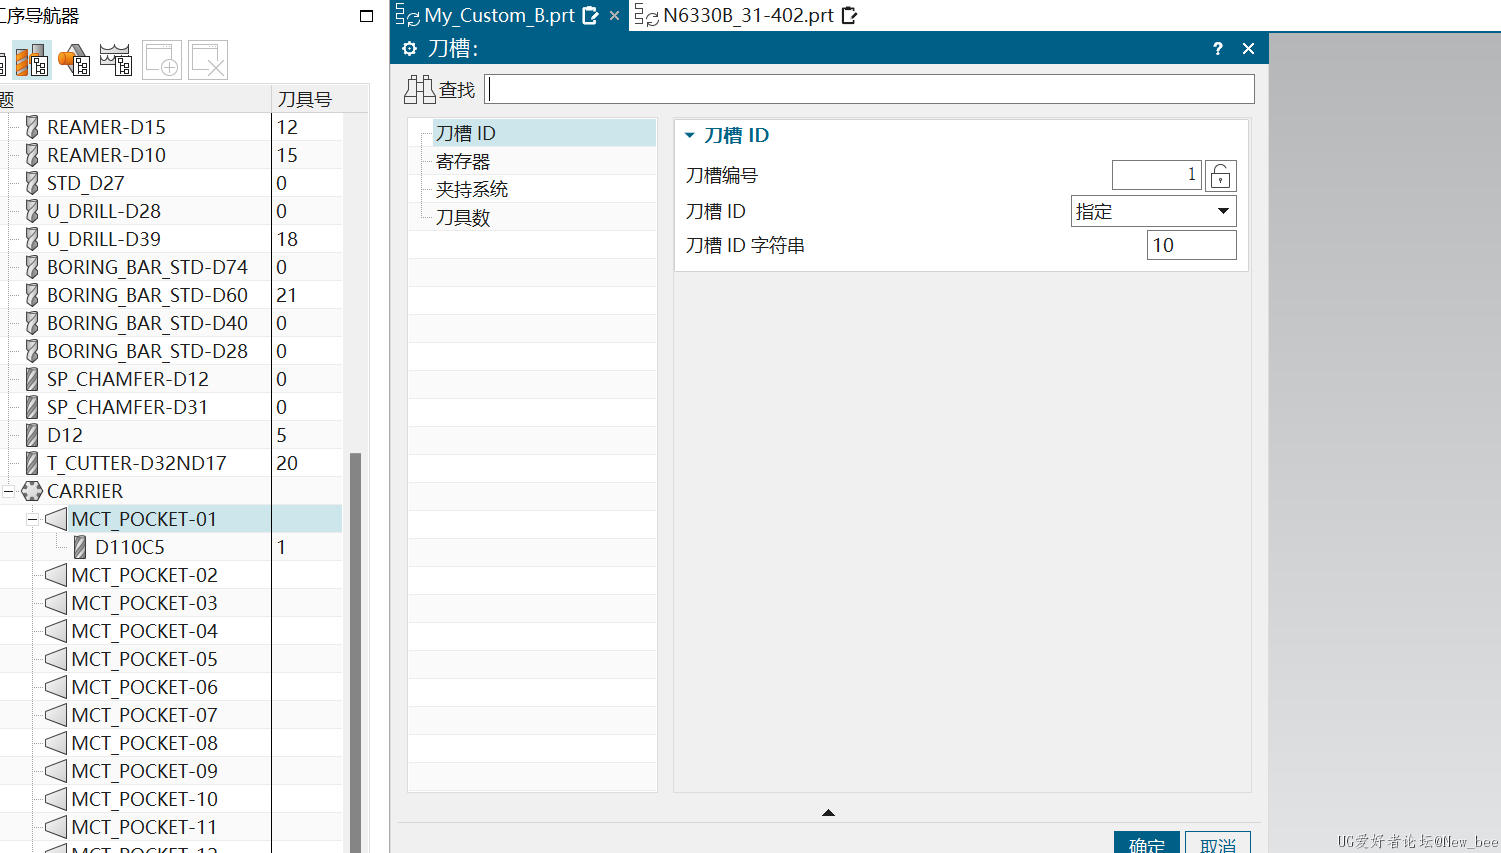The width and height of the screenshot is (1501, 853).
Task: Select MCT_POCKET-06 in the tree
Action: coord(144,687)
